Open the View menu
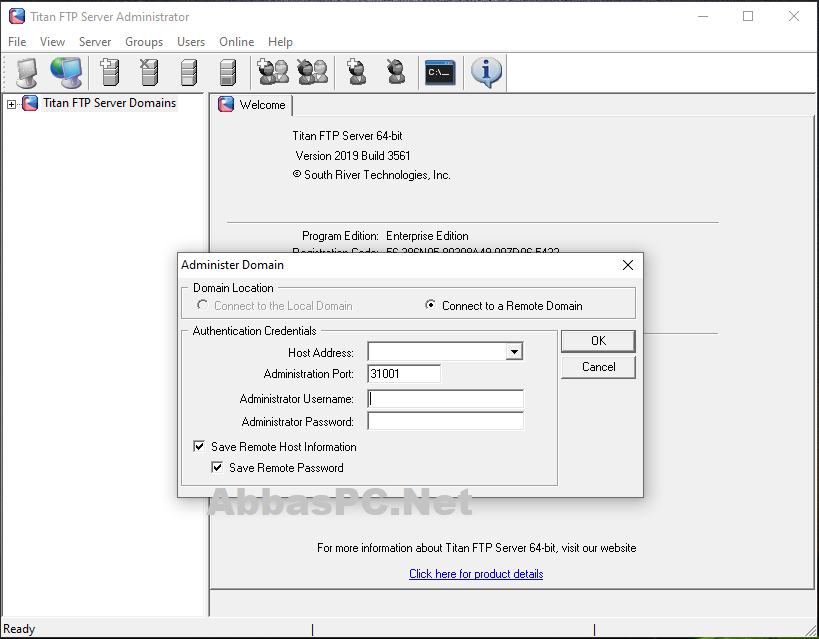This screenshot has width=819, height=639. 52,42
